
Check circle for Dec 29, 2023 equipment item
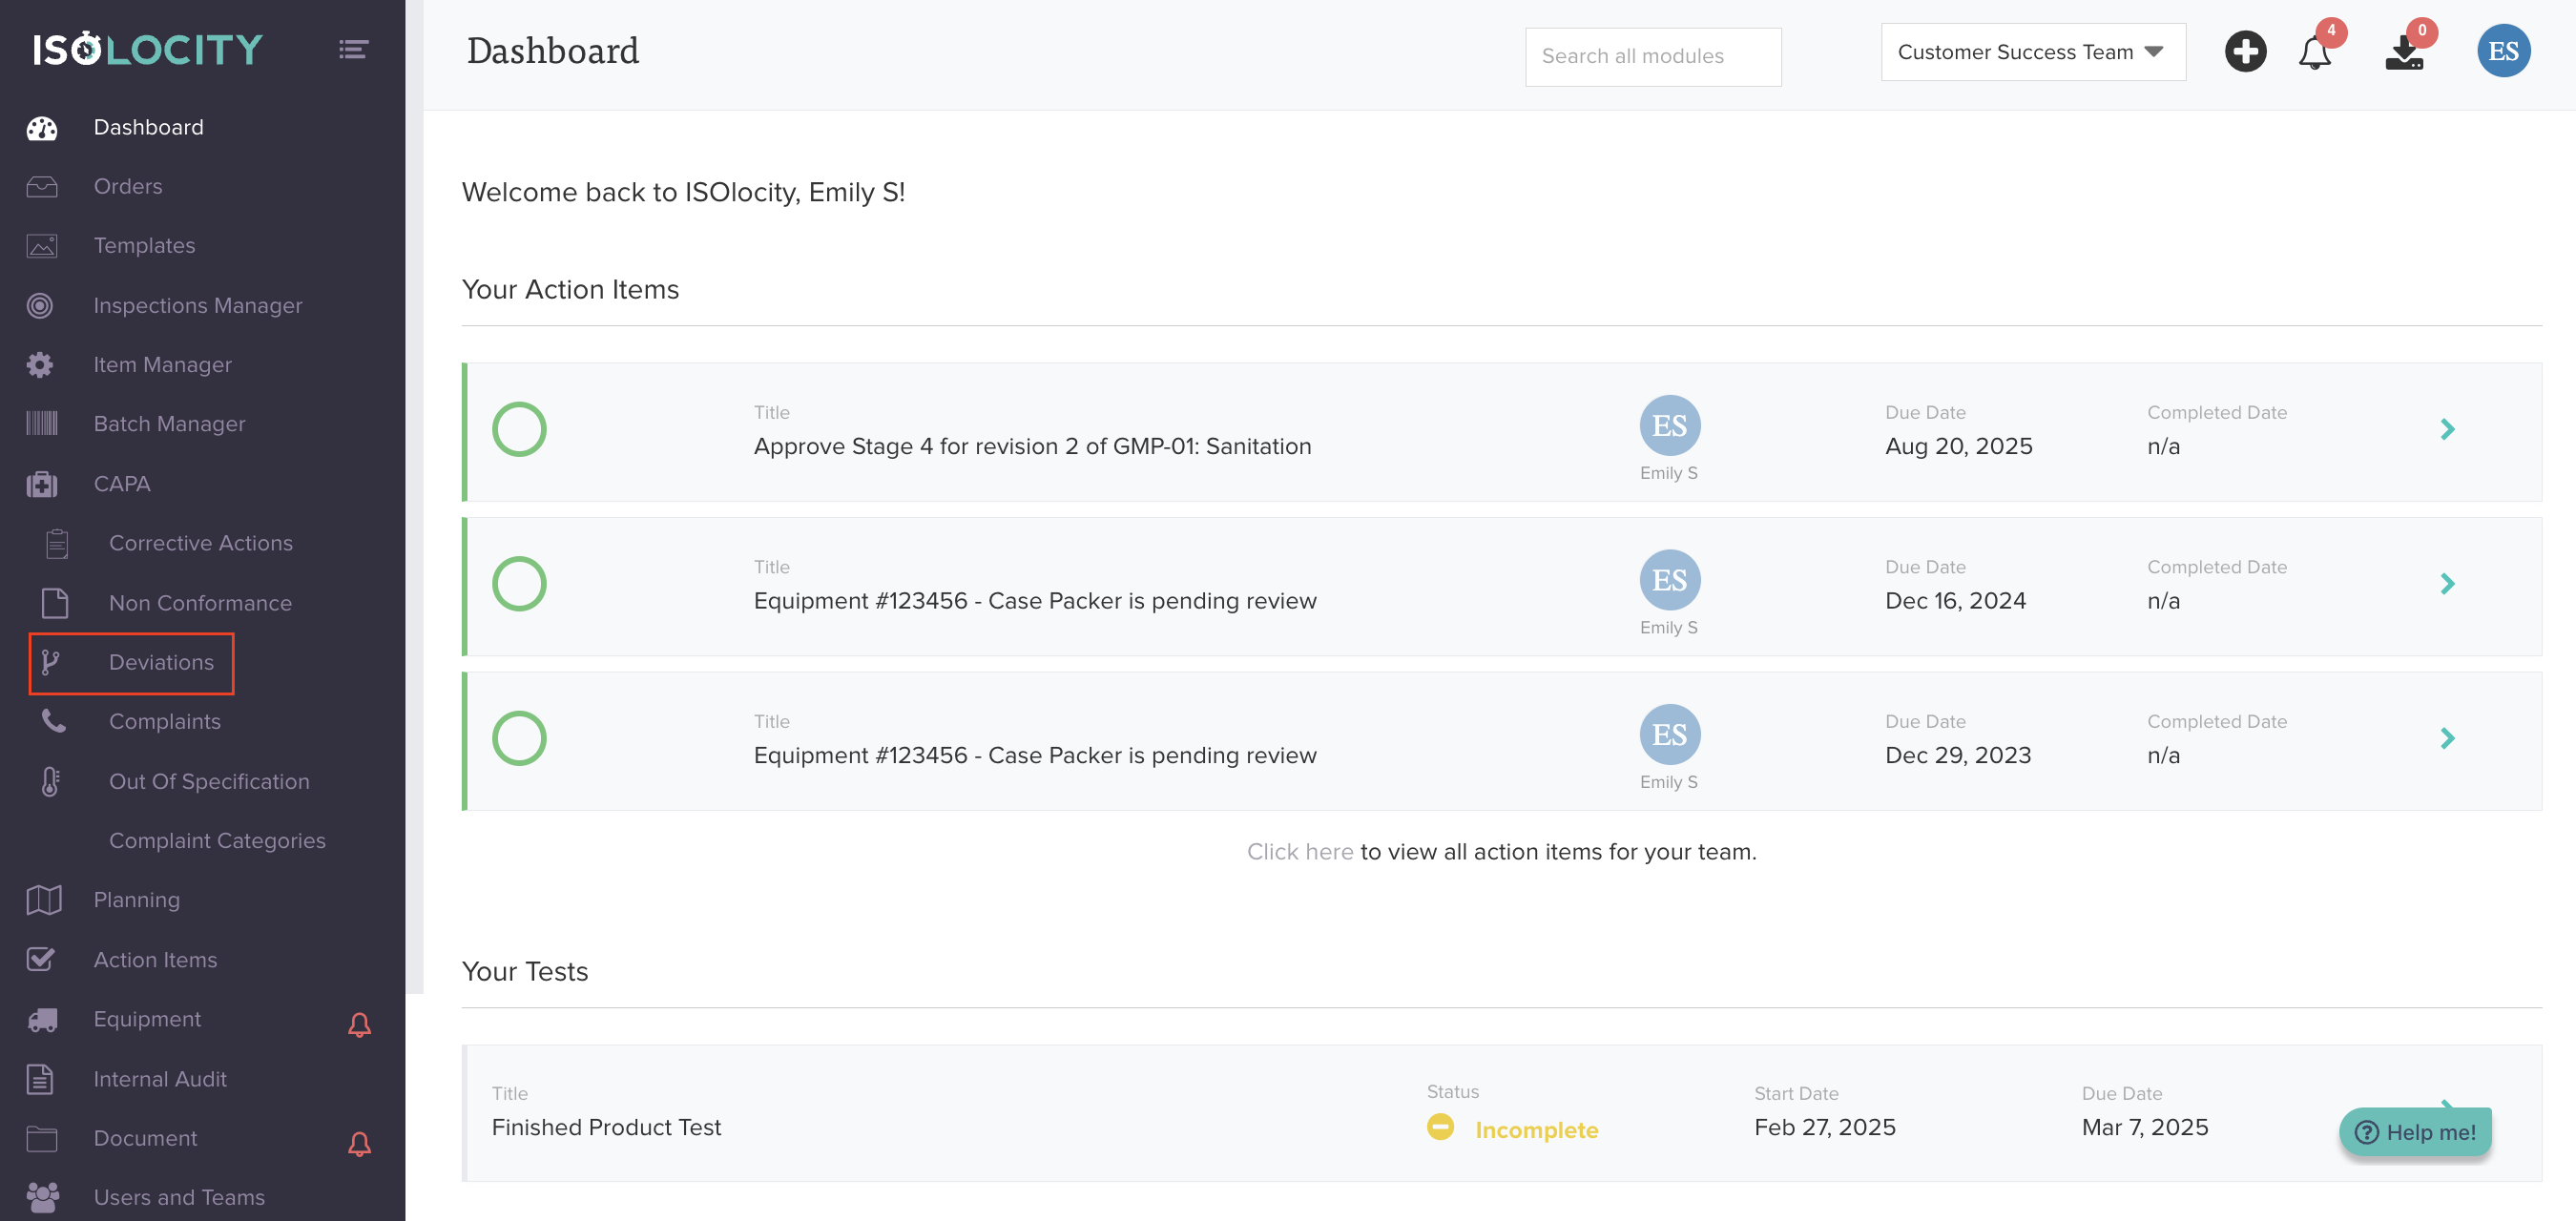coord(519,738)
